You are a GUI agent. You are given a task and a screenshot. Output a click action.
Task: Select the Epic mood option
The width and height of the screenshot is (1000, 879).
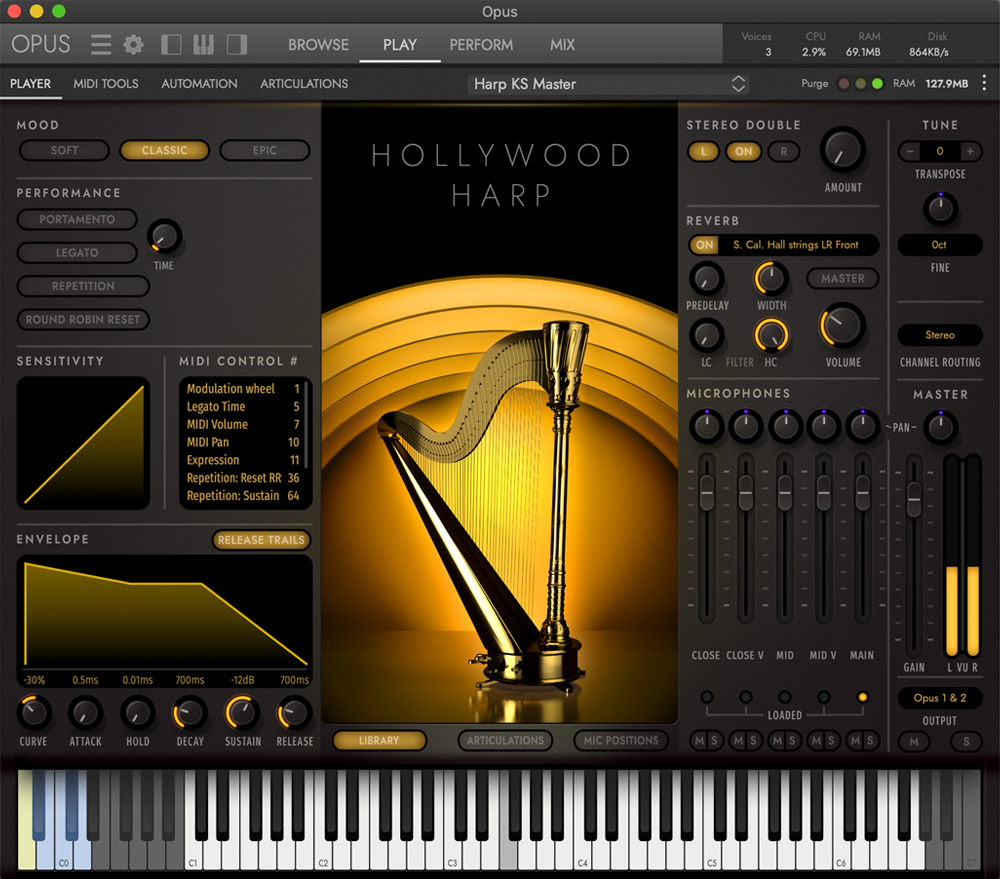point(264,151)
